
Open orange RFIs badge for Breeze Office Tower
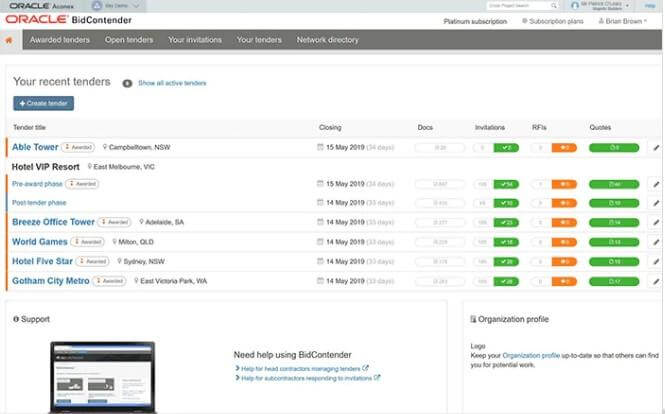coord(564,222)
